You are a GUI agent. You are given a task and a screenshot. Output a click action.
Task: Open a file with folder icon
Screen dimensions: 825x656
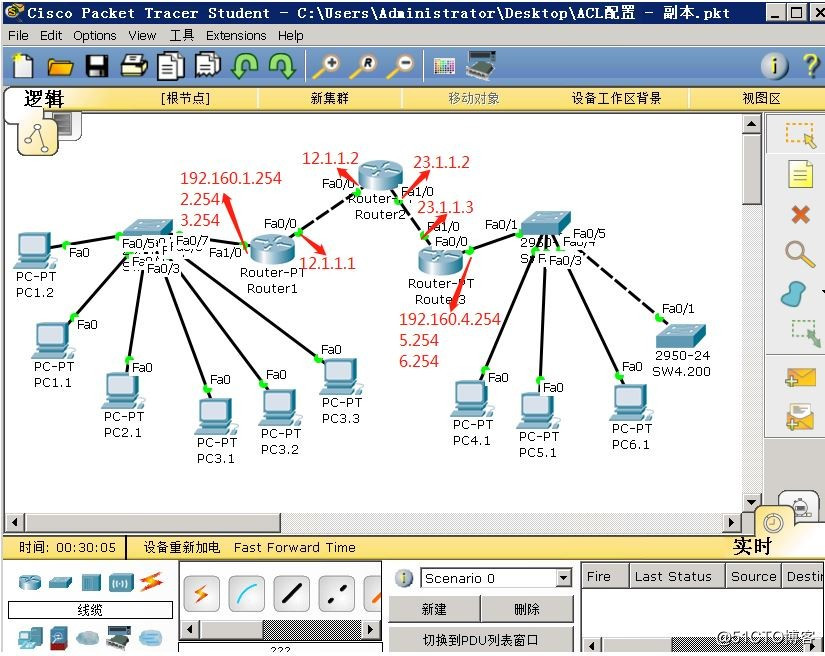[60, 67]
